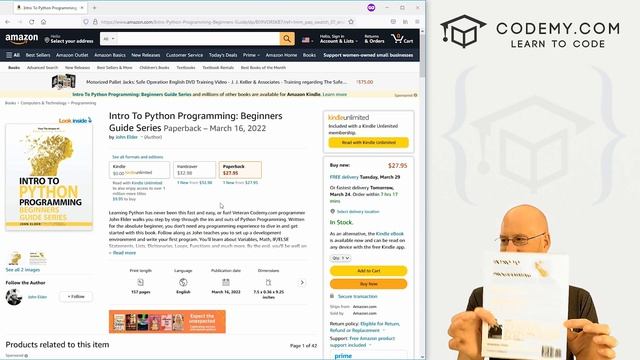This screenshot has height=360, width=640.
Task: Click the page vertical scrollbar thumb
Action: click(422, 55)
